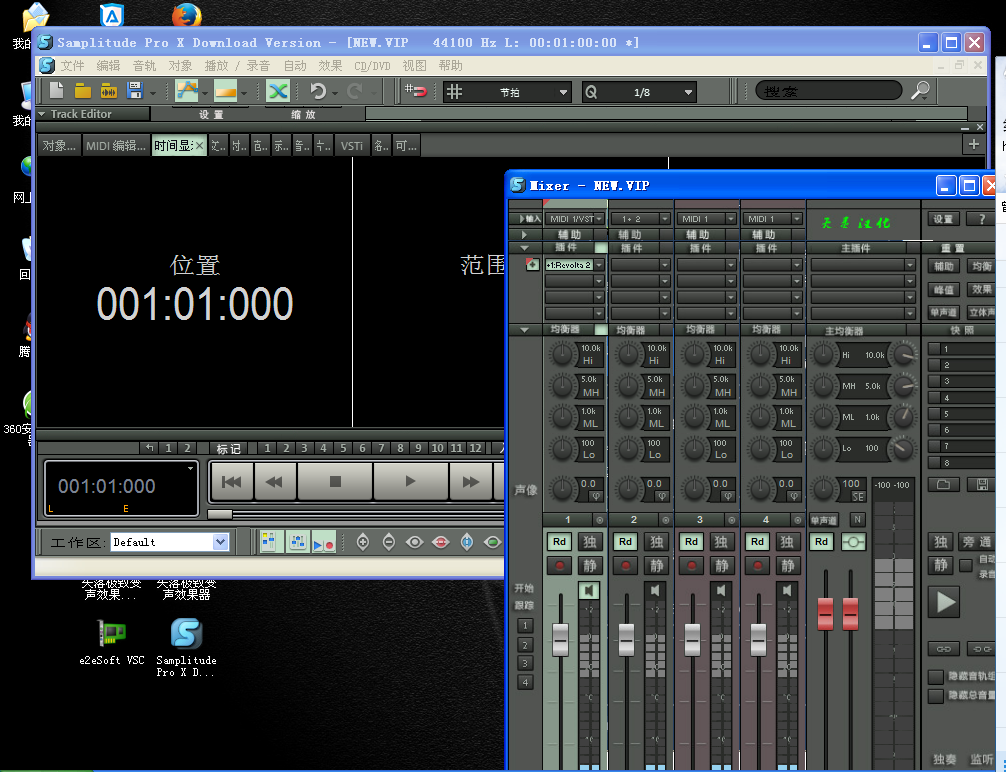
Task: Click the load audio file folder icon
Action: [x=108, y=91]
